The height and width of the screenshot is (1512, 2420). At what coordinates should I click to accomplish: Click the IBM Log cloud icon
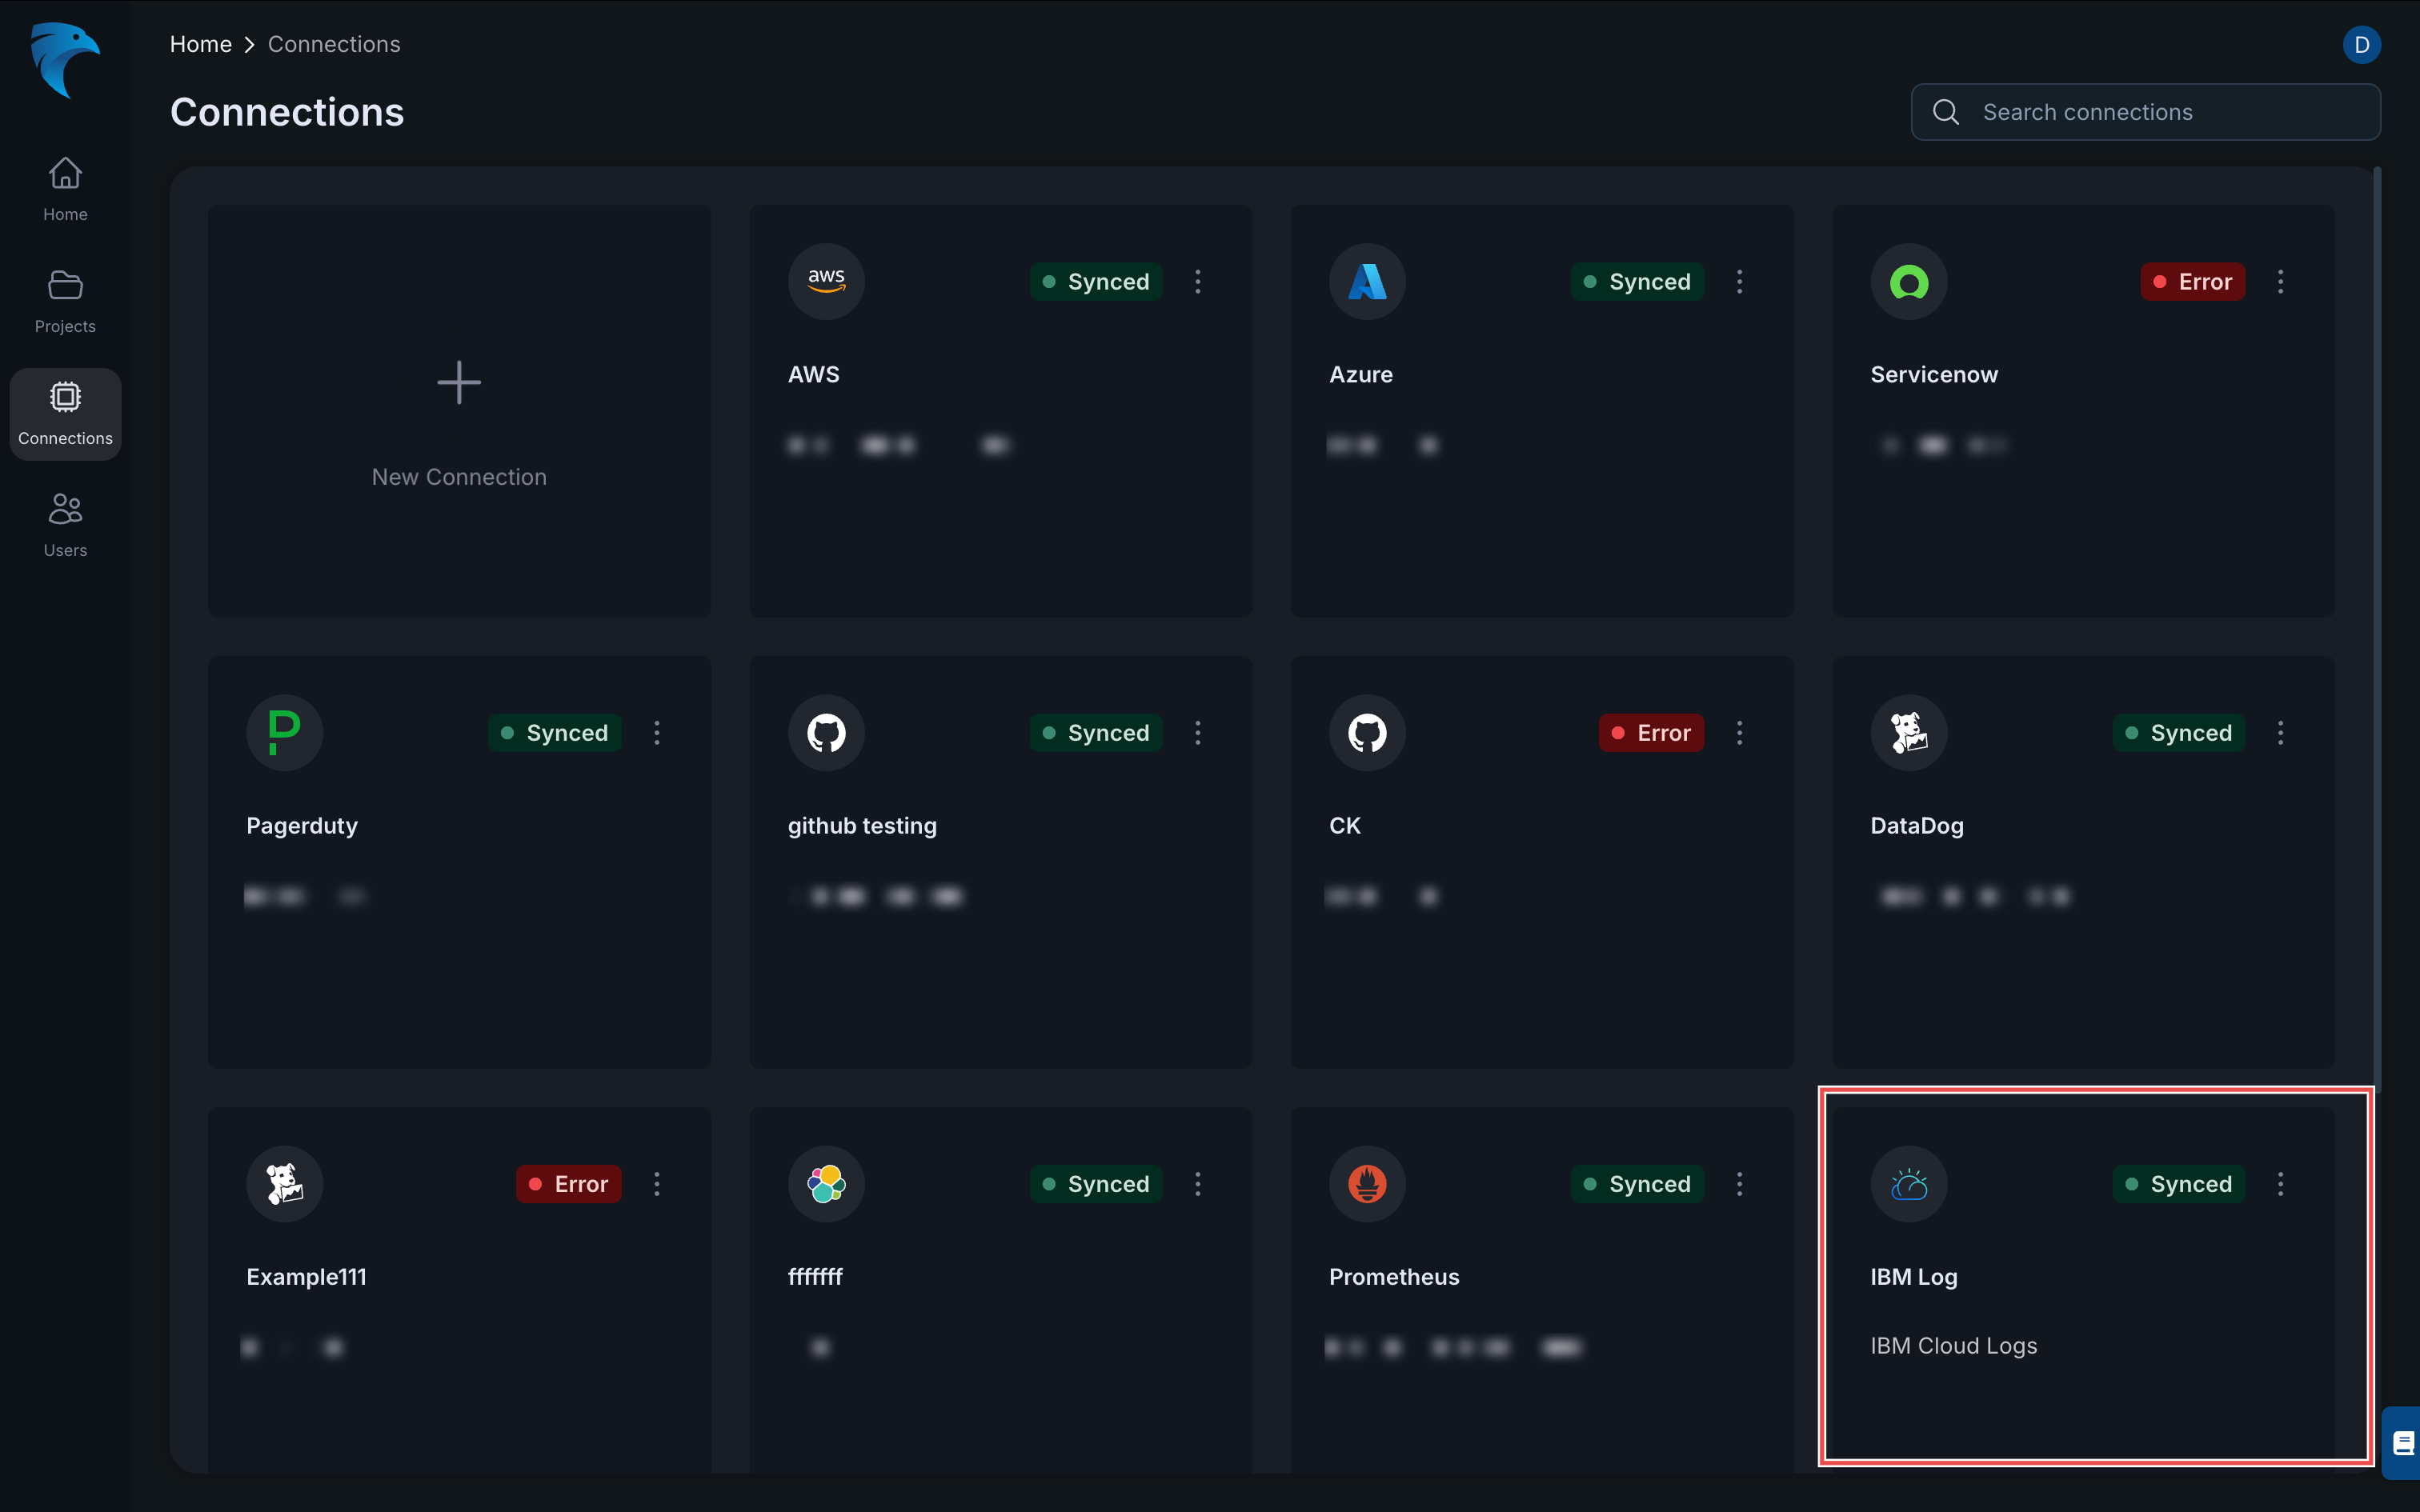point(1907,1184)
